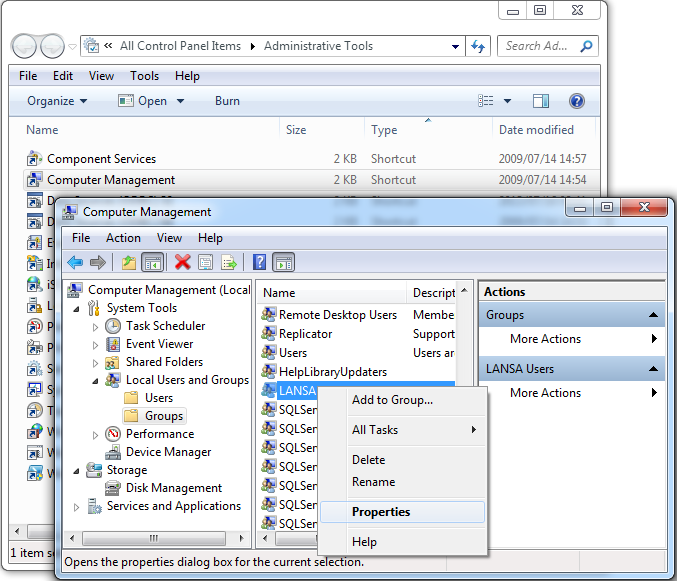Expand the Shared Folders tree node
This screenshot has height=581, width=677.
click(x=95, y=363)
